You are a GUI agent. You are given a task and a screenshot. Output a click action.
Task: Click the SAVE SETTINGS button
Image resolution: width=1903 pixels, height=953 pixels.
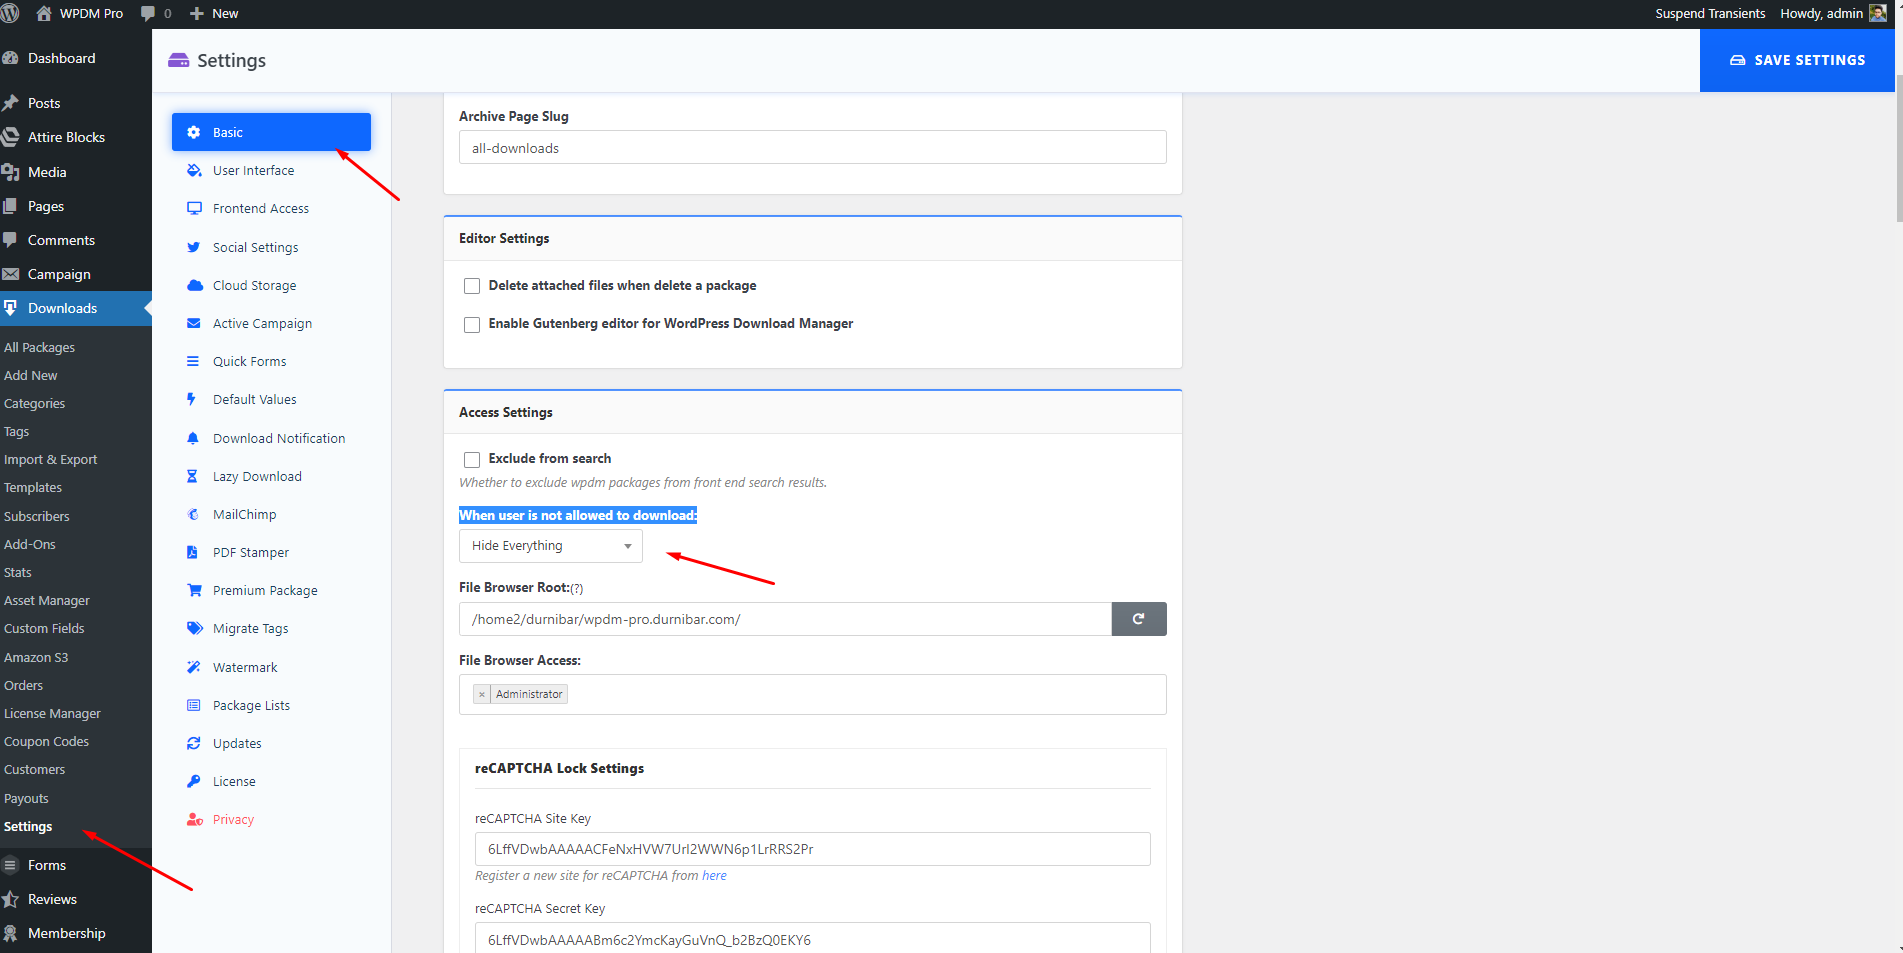click(x=1797, y=60)
